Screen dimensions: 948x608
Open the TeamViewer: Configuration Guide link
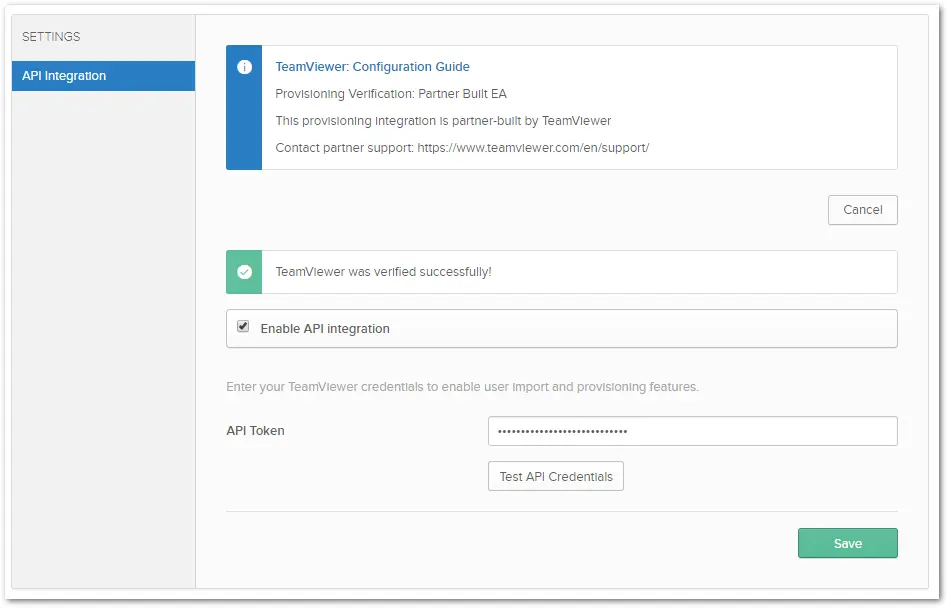372,66
